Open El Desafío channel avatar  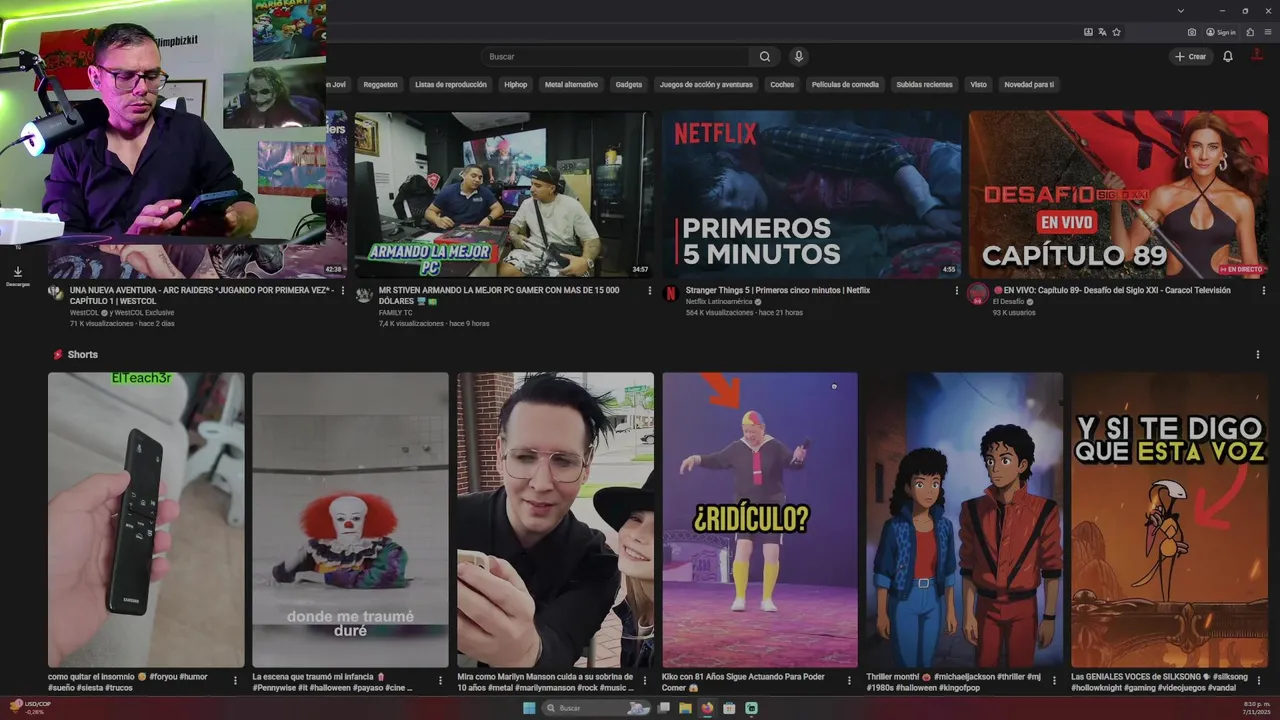[x=978, y=295]
